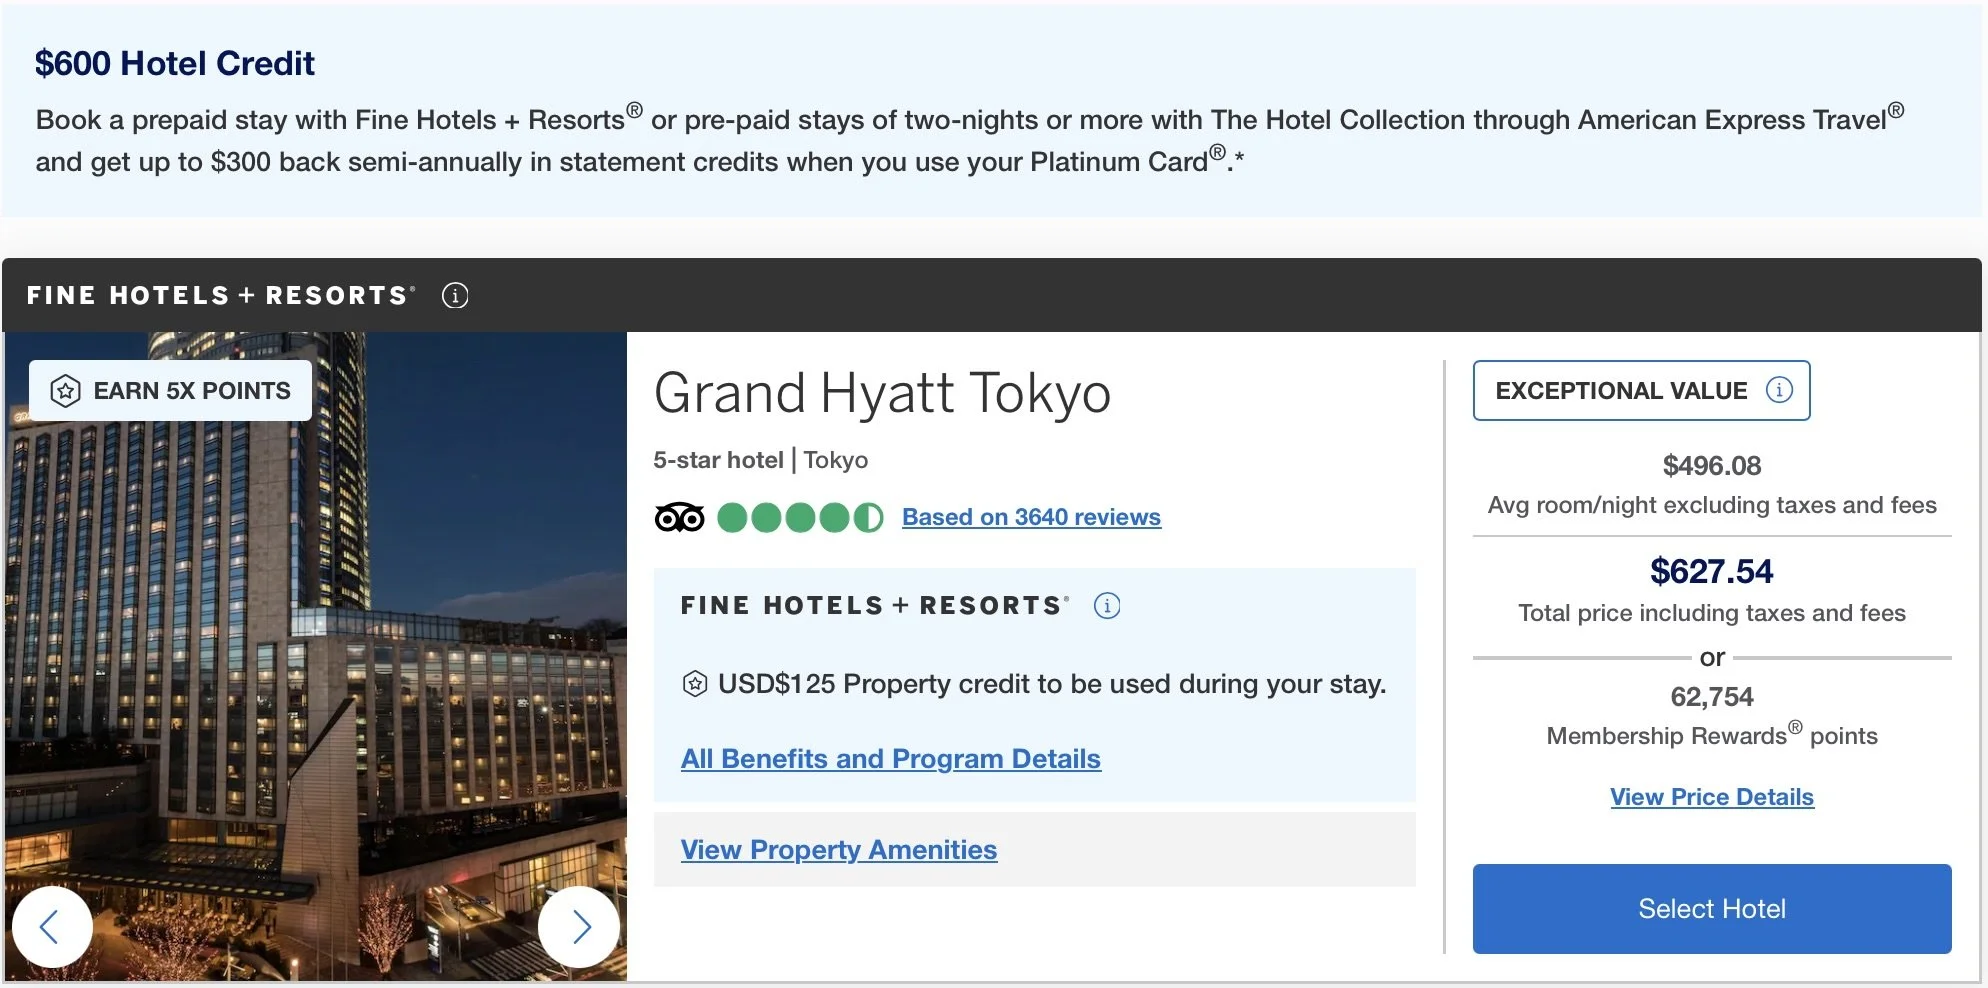
Task: Click the Grand Hyatt Tokyo hotel name
Action: (882, 393)
